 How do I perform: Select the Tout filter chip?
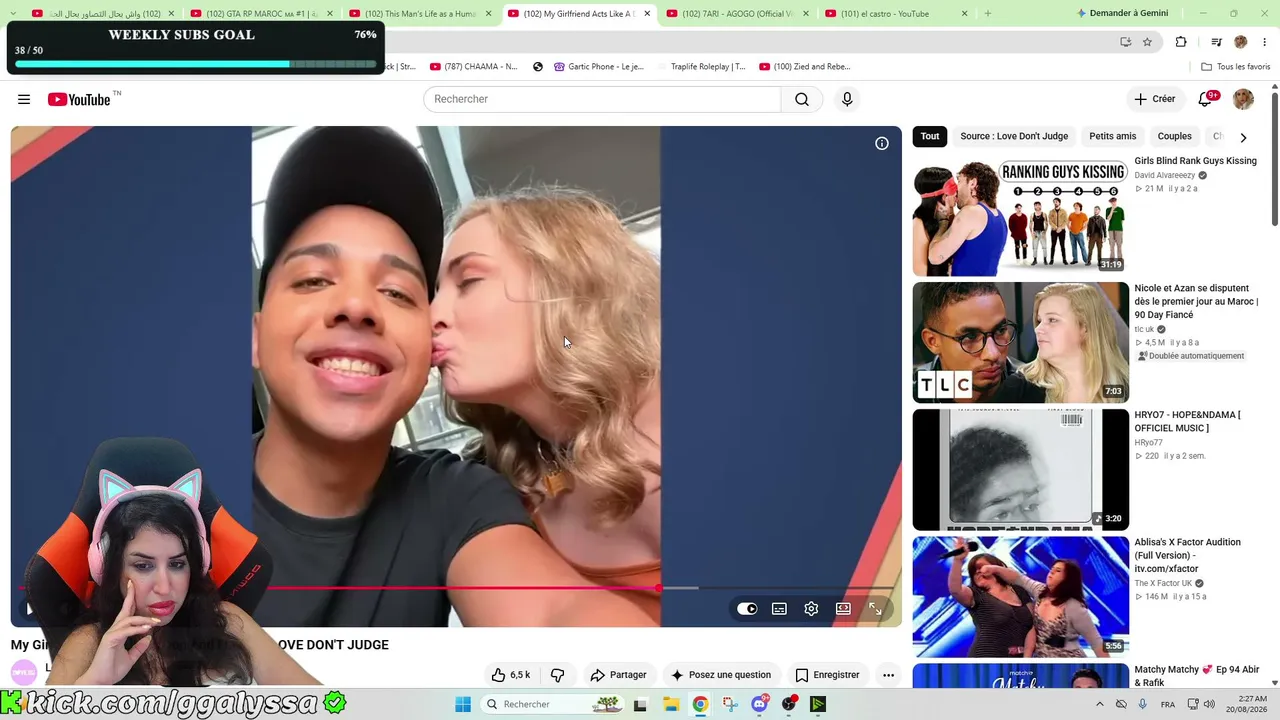(x=930, y=136)
